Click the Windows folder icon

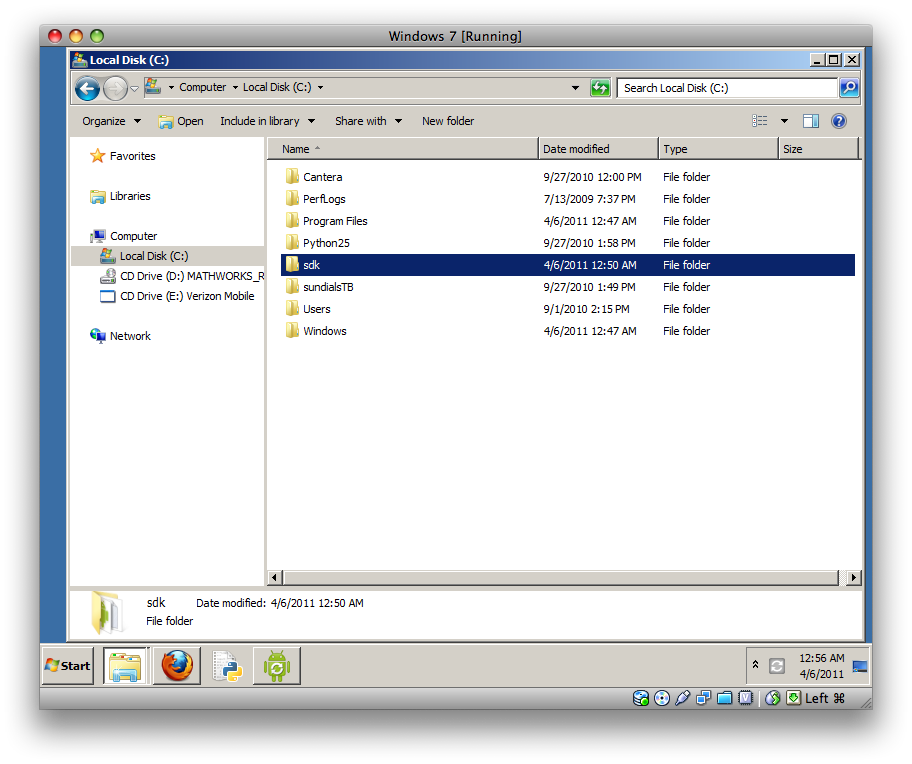coord(293,331)
